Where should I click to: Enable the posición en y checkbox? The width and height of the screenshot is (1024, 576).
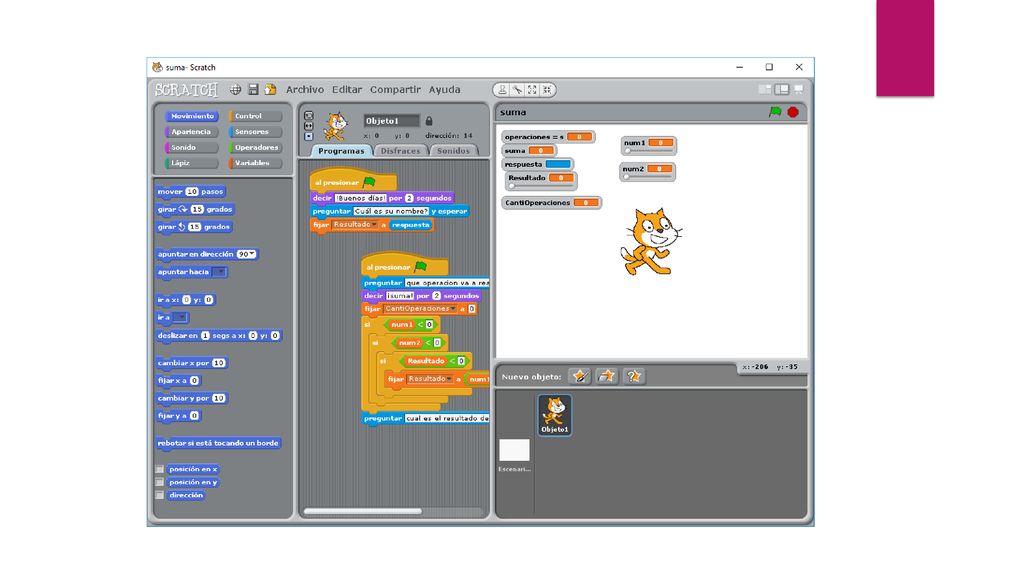point(159,482)
